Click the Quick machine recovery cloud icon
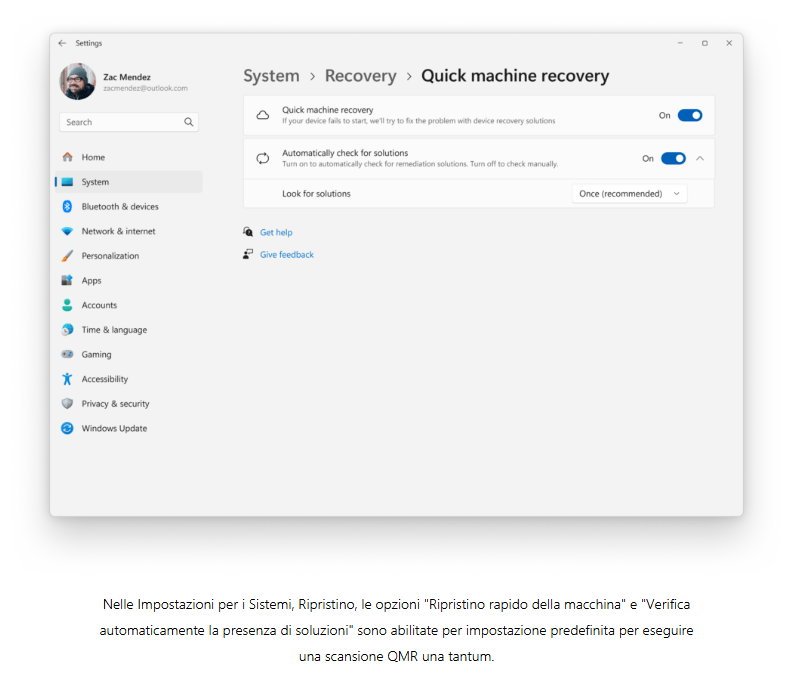The width and height of the screenshot is (786, 674). [x=263, y=115]
